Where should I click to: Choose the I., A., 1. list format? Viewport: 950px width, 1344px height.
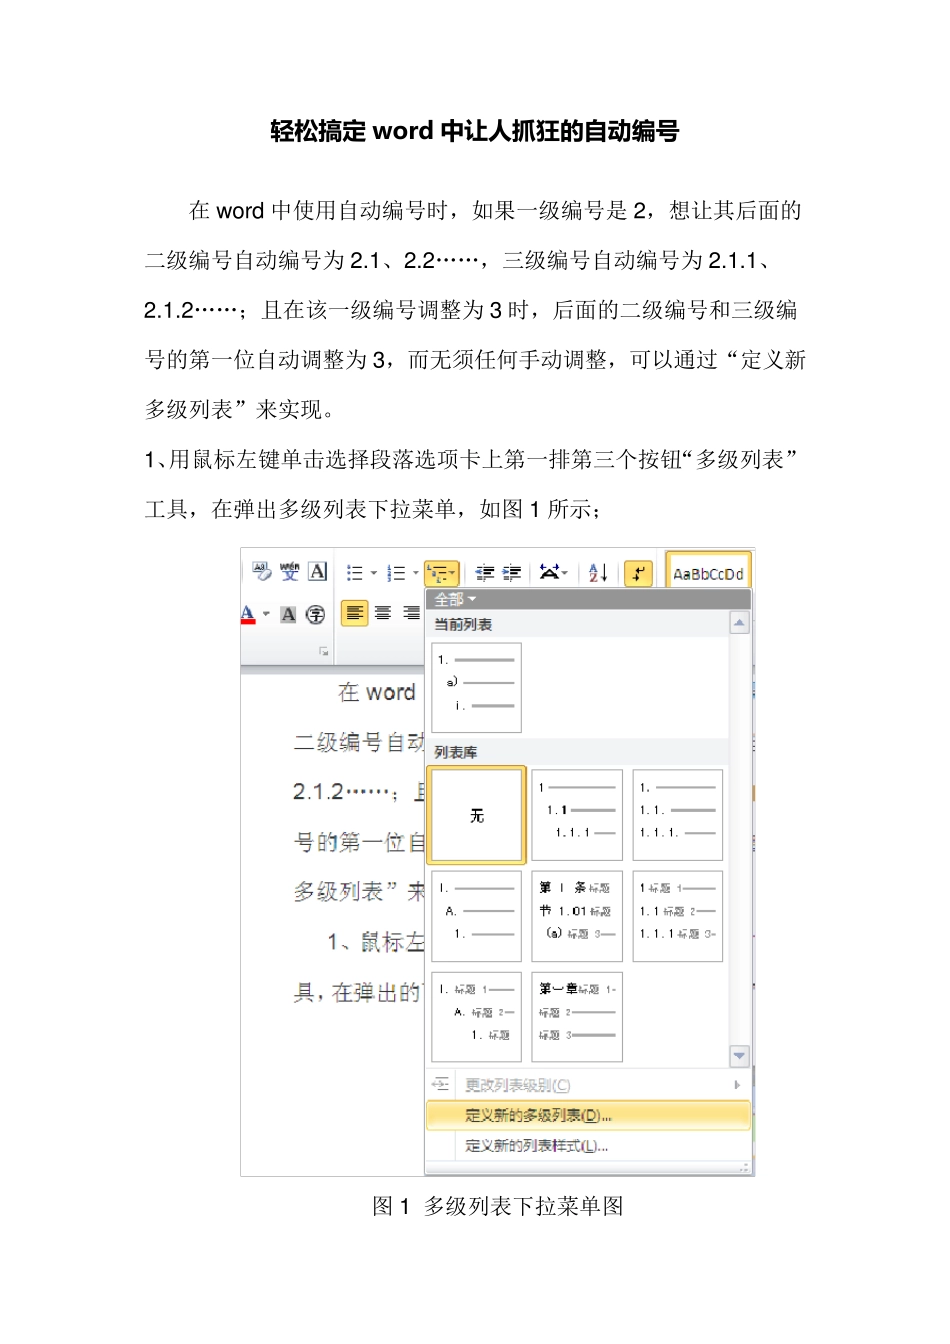[476, 916]
